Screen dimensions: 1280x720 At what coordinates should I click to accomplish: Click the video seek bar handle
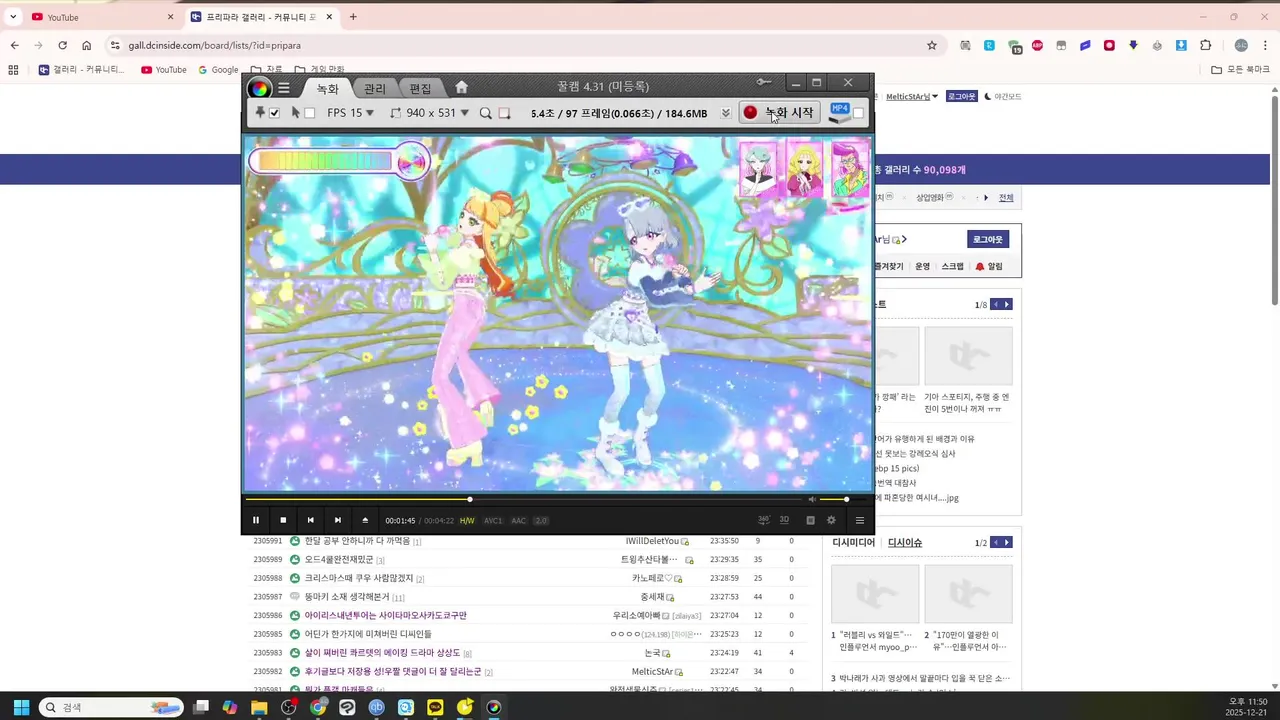pos(470,499)
